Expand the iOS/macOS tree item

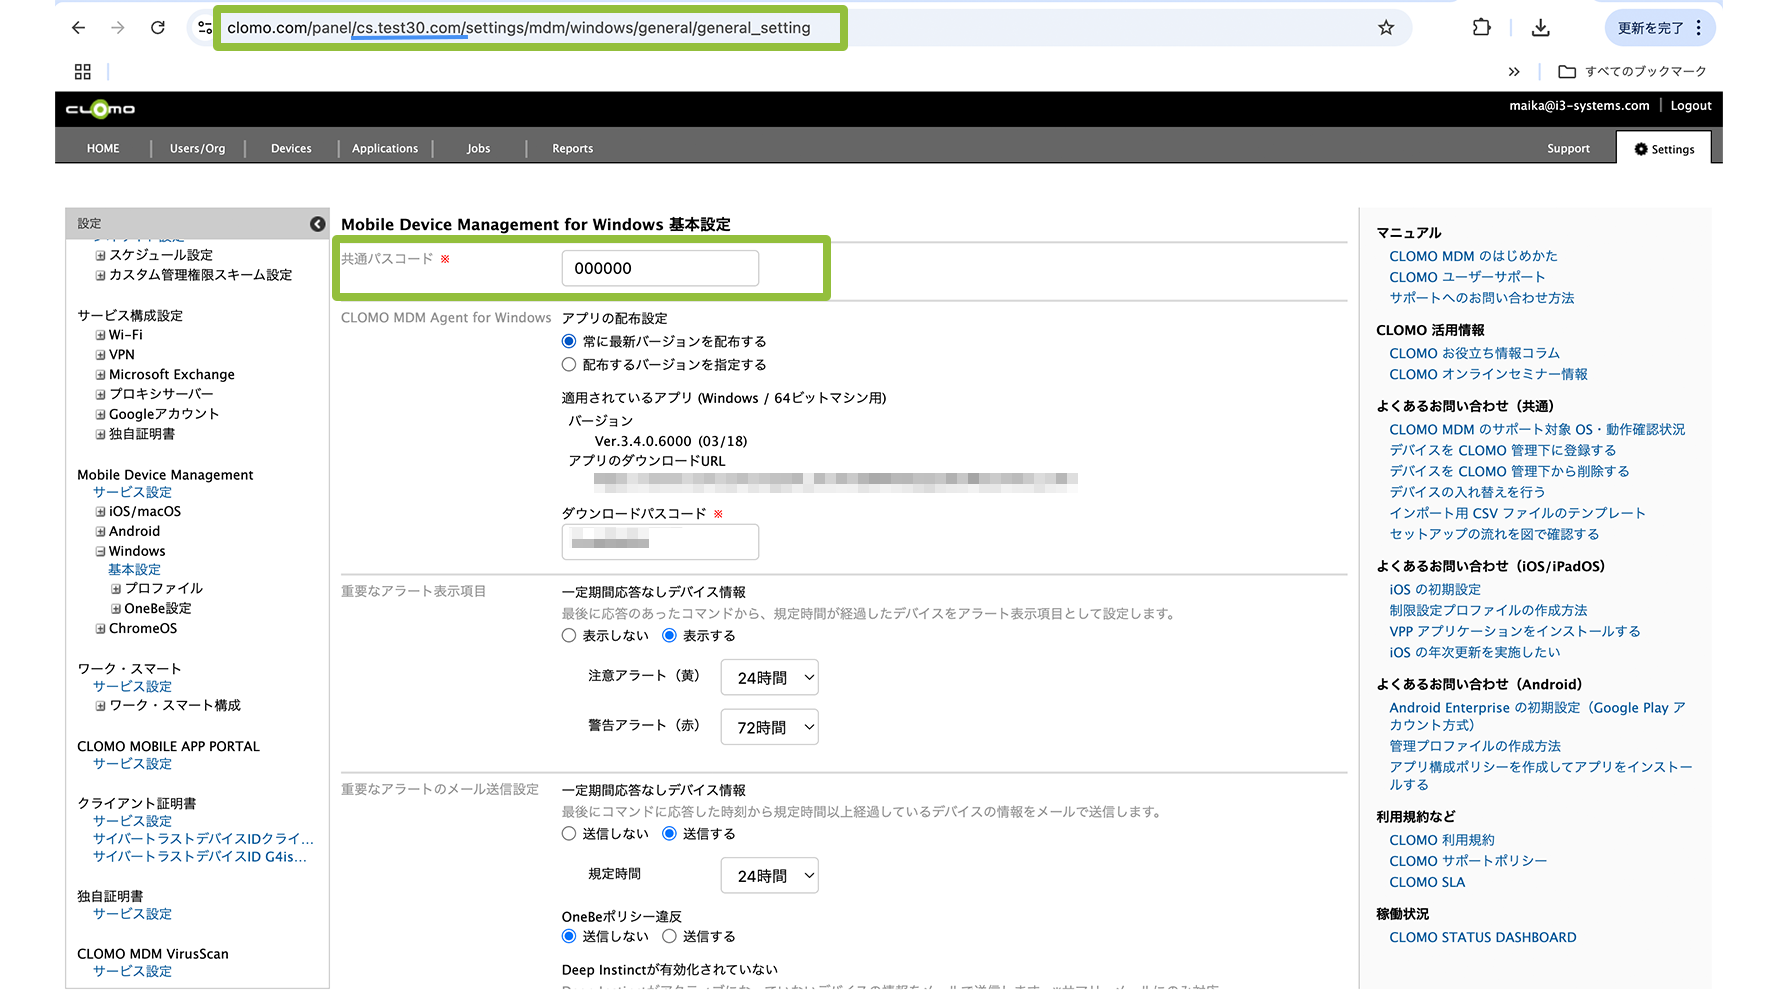click(100, 512)
